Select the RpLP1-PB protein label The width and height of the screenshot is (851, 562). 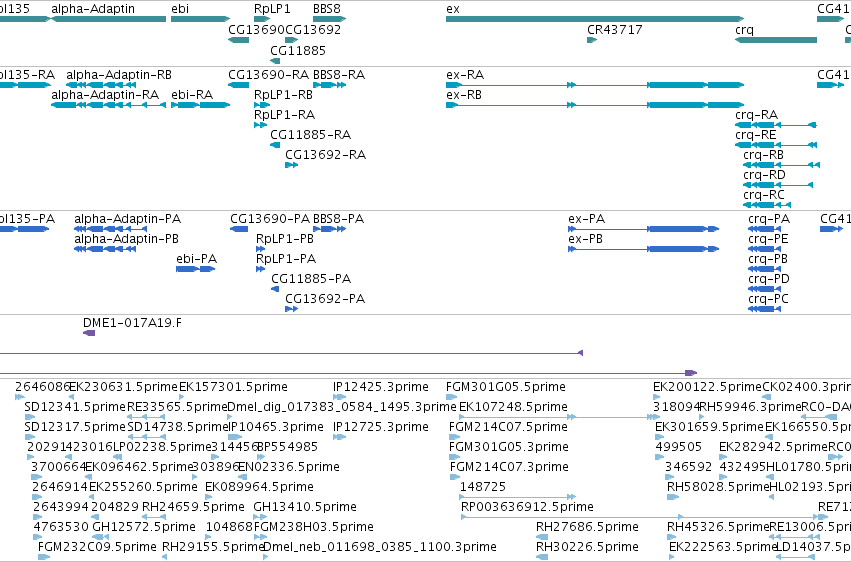[x=285, y=239]
